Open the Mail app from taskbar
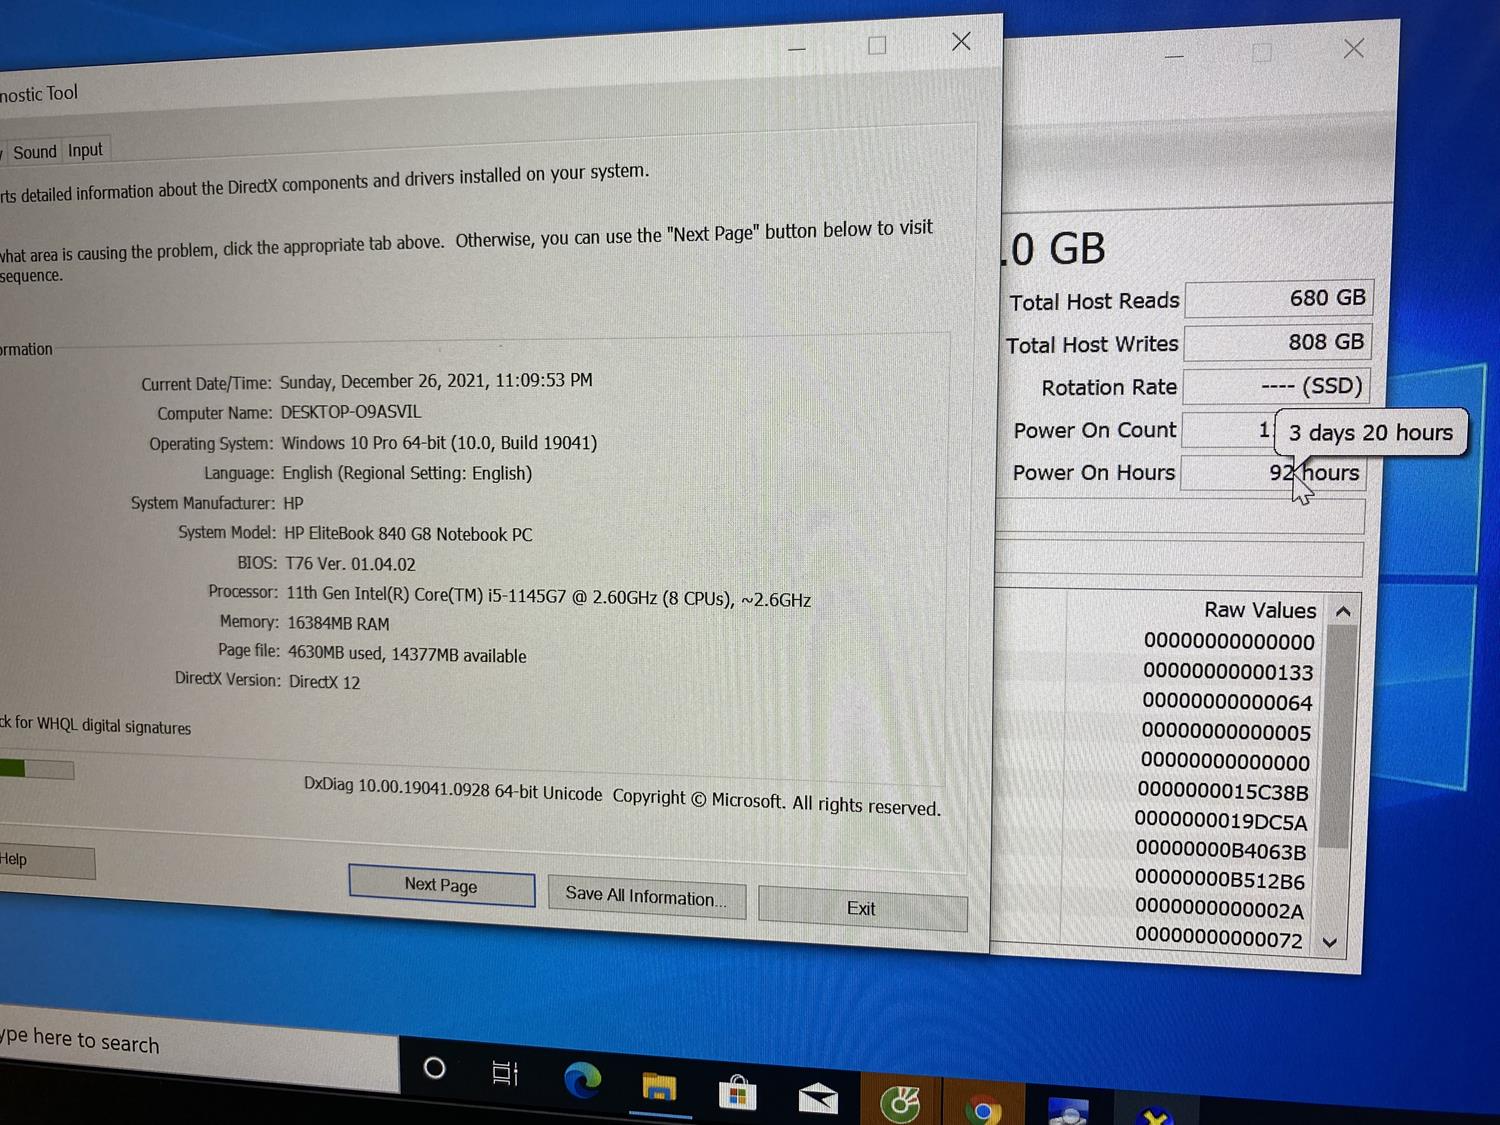The width and height of the screenshot is (1500, 1125). click(818, 1098)
